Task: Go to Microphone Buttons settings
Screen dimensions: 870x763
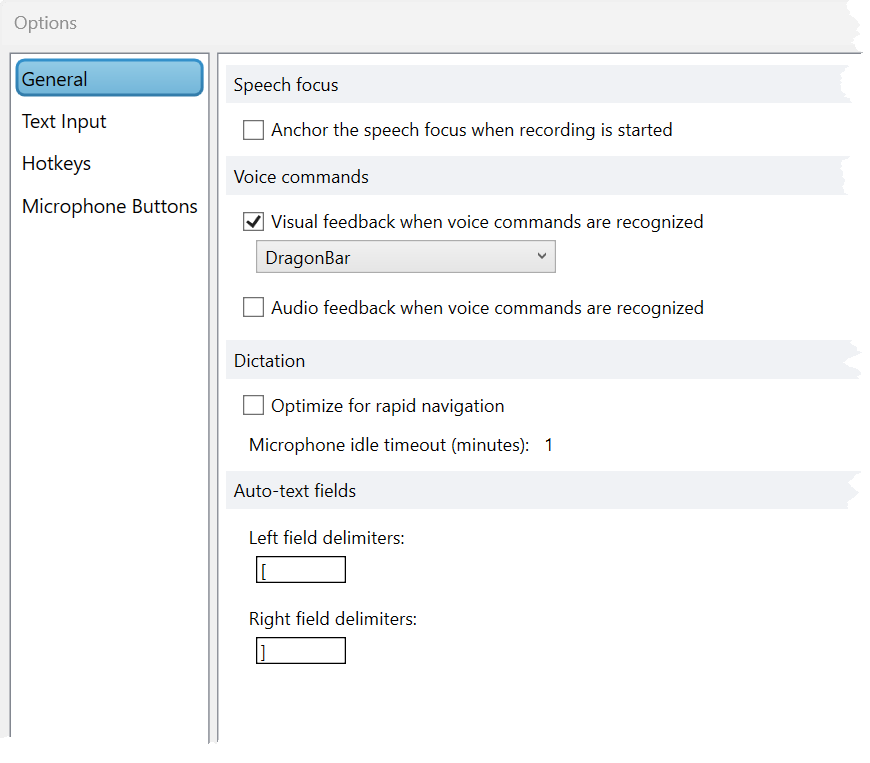Action: click(x=110, y=207)
